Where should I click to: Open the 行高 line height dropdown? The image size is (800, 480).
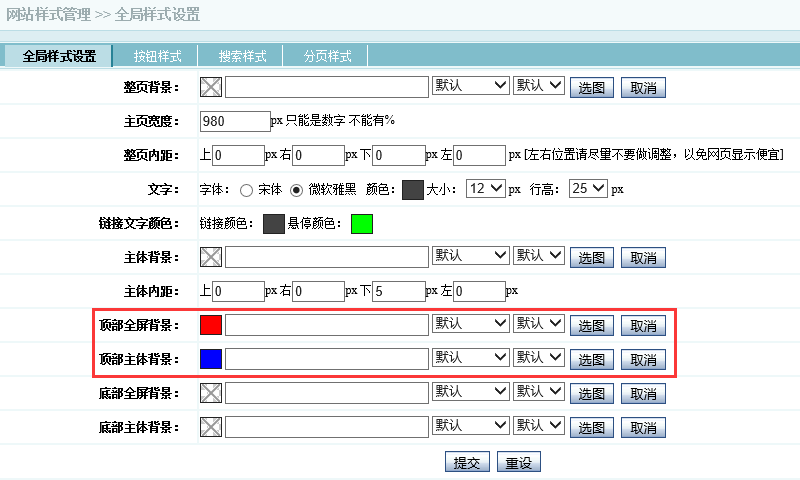[588, 188]
